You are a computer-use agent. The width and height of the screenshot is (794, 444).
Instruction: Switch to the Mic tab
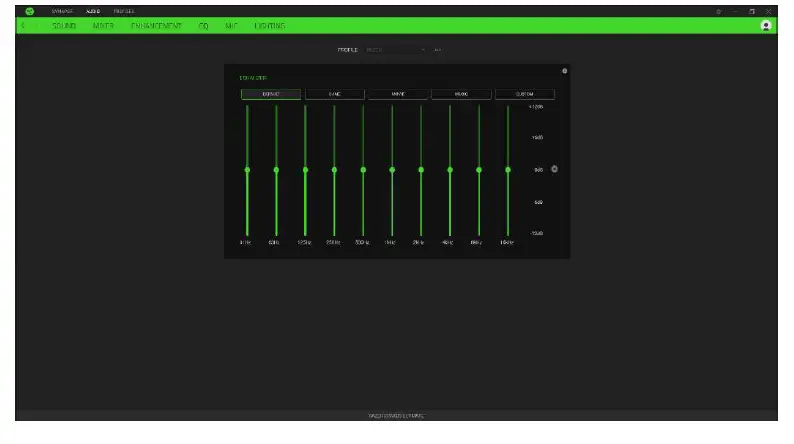[x=231, y=26]
